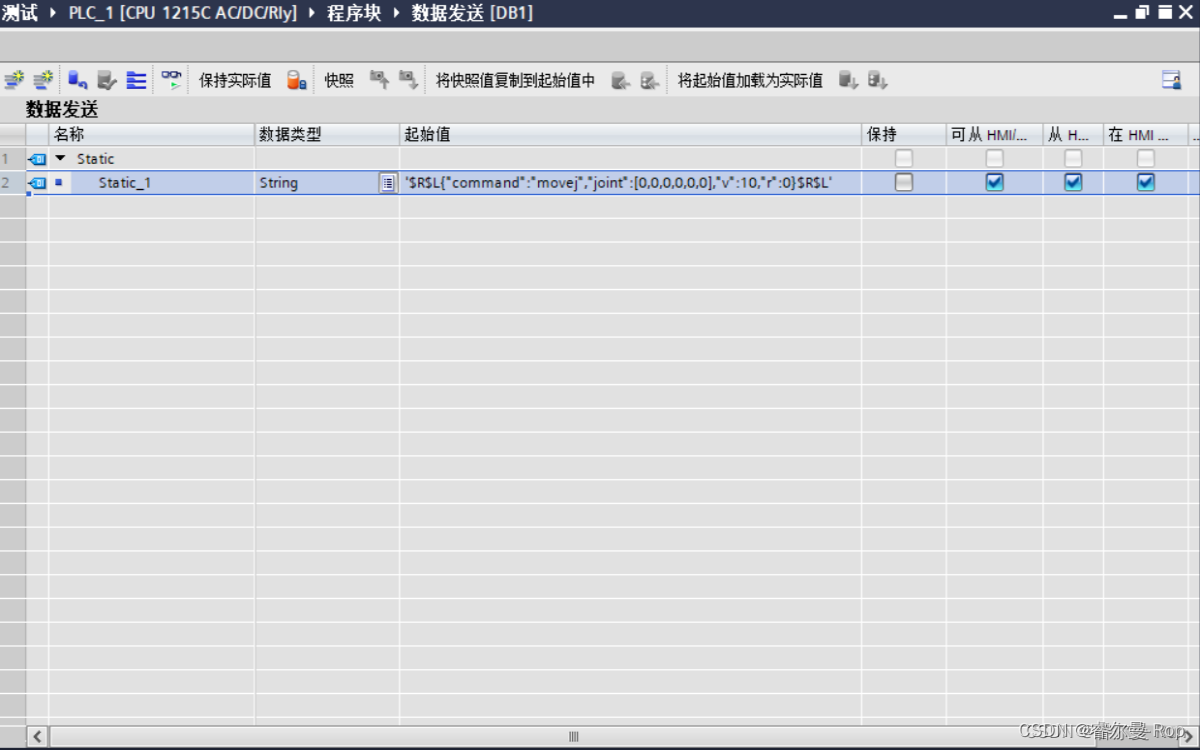Select row number 2 header
The height and width of the screenshot is (750, 1200).
(12, 183)
